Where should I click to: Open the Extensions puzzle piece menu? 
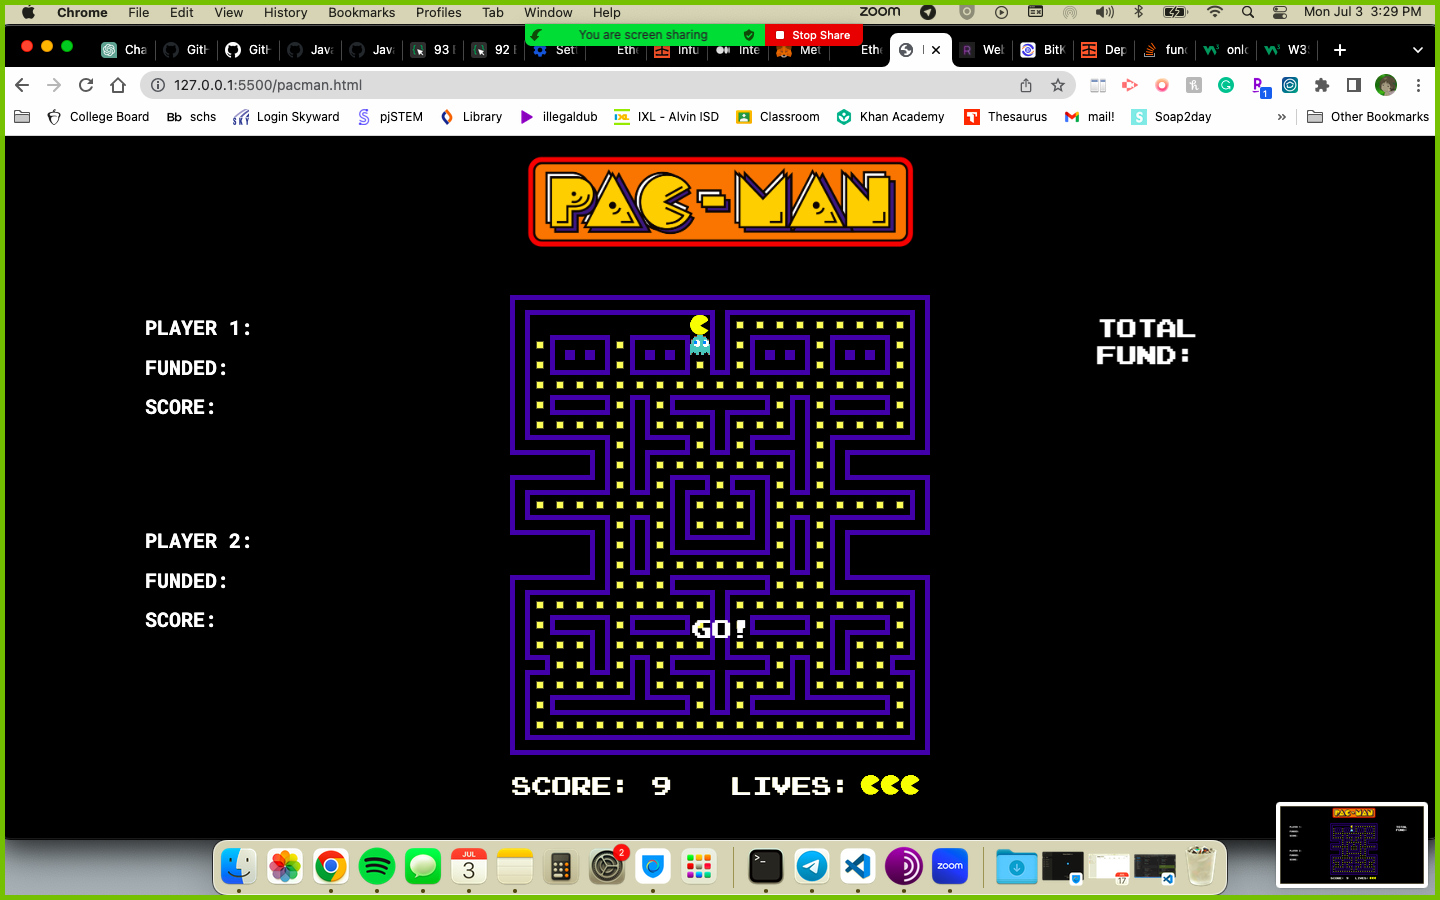pyautogui.click(x=1322, y=85)
